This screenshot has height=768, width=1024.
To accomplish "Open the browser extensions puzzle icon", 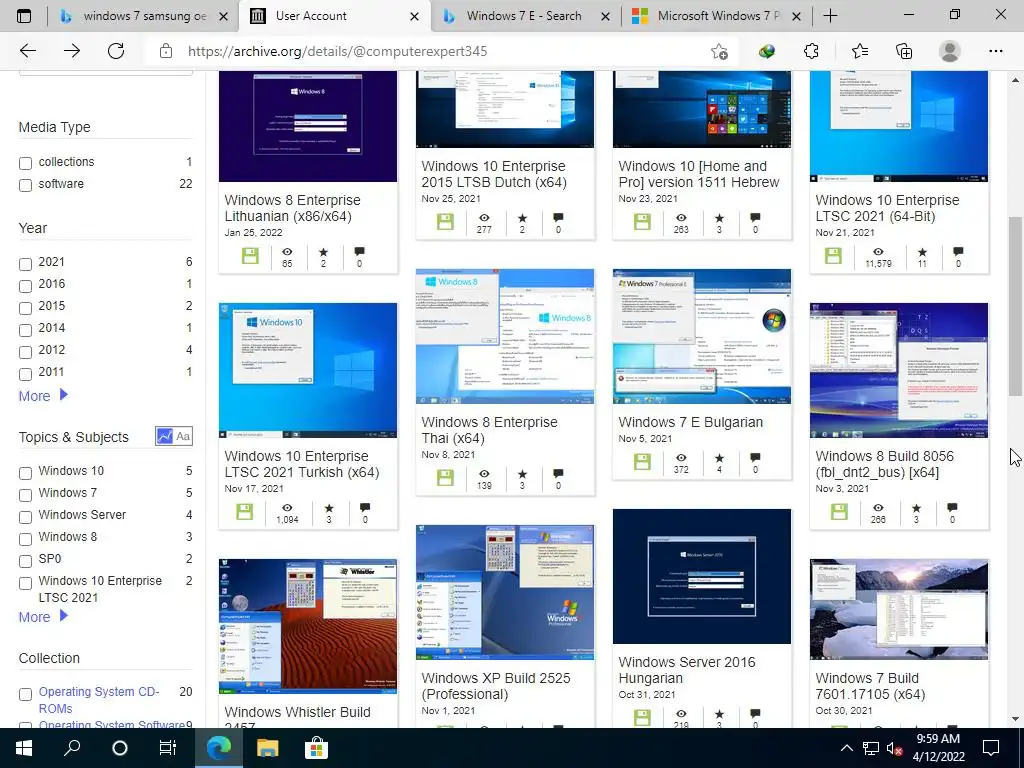I will coord(811,51).
